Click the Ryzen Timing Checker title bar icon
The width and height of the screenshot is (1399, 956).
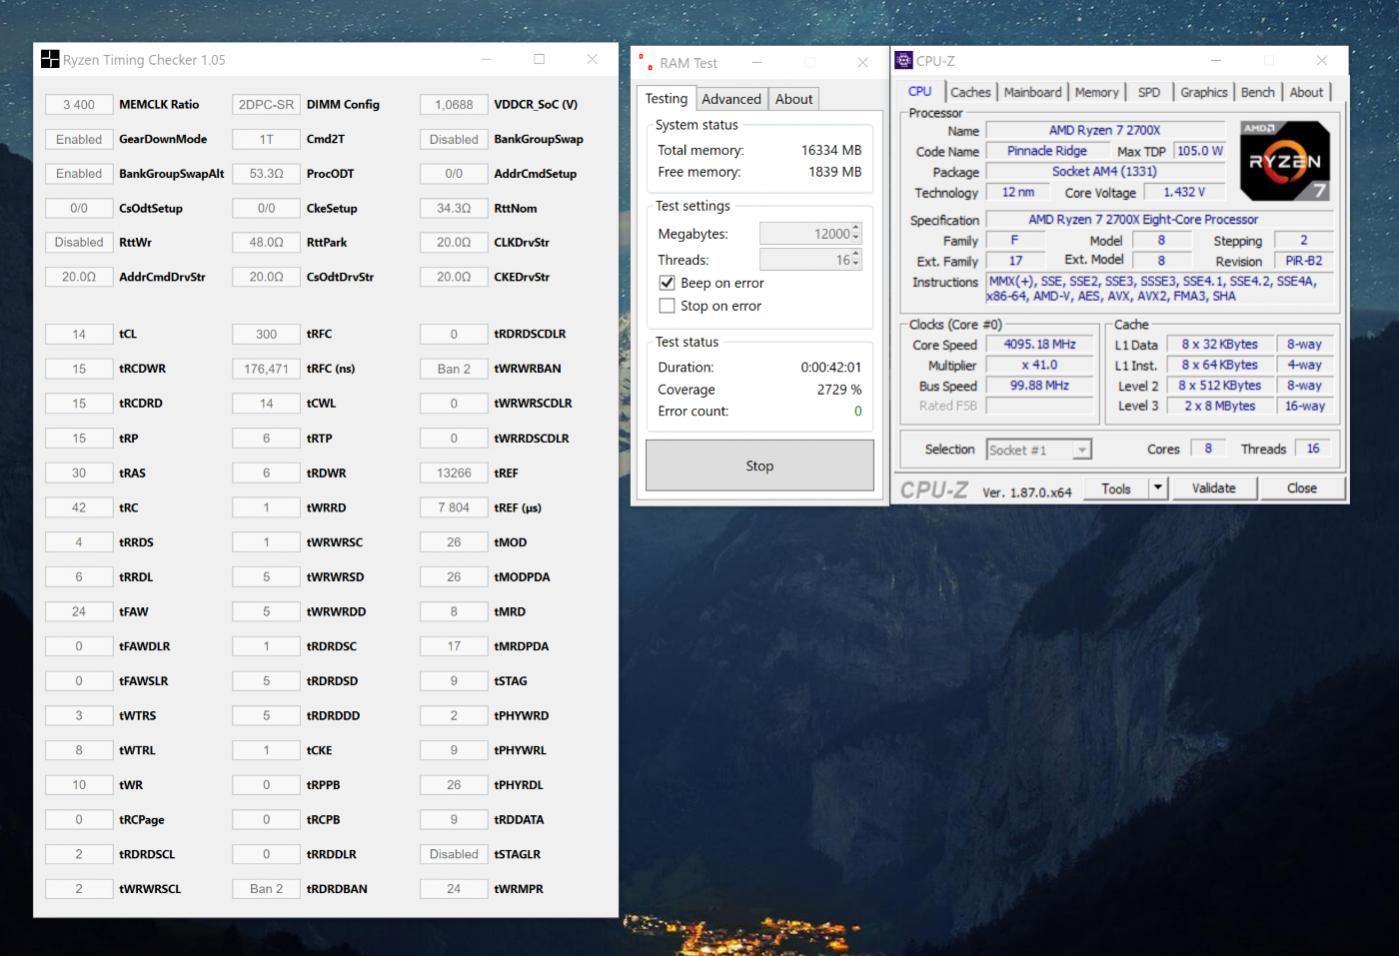coord(50,59)
